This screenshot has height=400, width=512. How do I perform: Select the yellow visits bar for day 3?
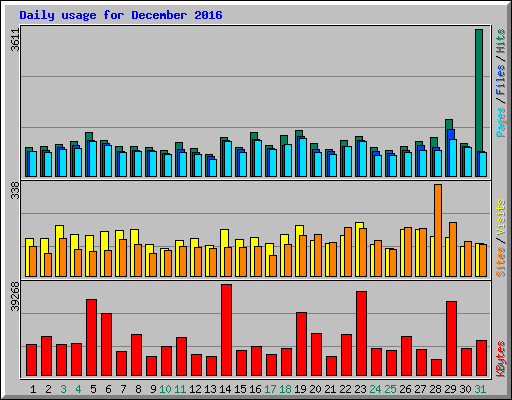60,232
